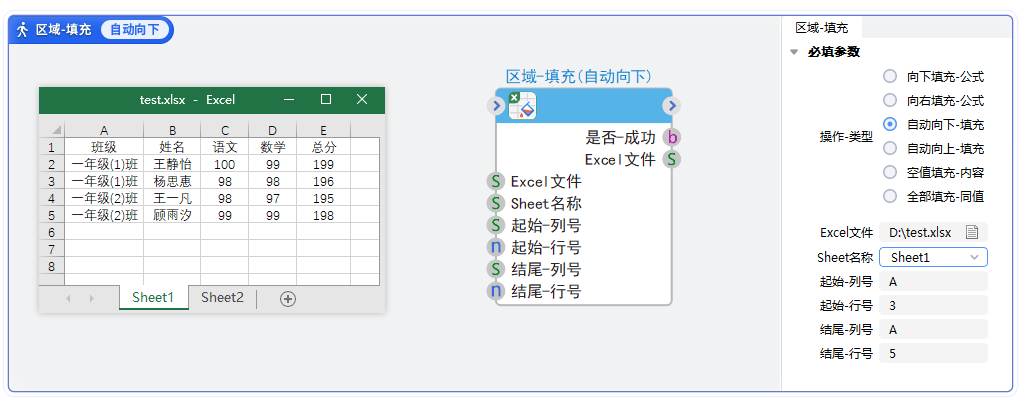Viewport: 1028px width, 408px height.
Task: Select the 自动向上-填充 radio option
Action: coord(890,148)
